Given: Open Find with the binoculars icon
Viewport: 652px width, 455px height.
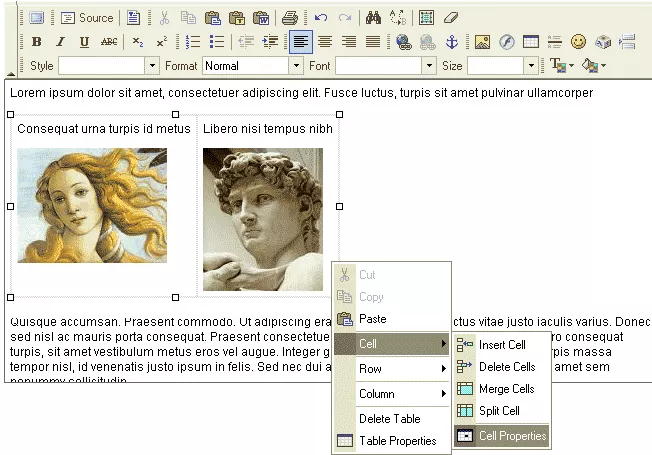Looking at the screenshot, I should pos(373,18).
